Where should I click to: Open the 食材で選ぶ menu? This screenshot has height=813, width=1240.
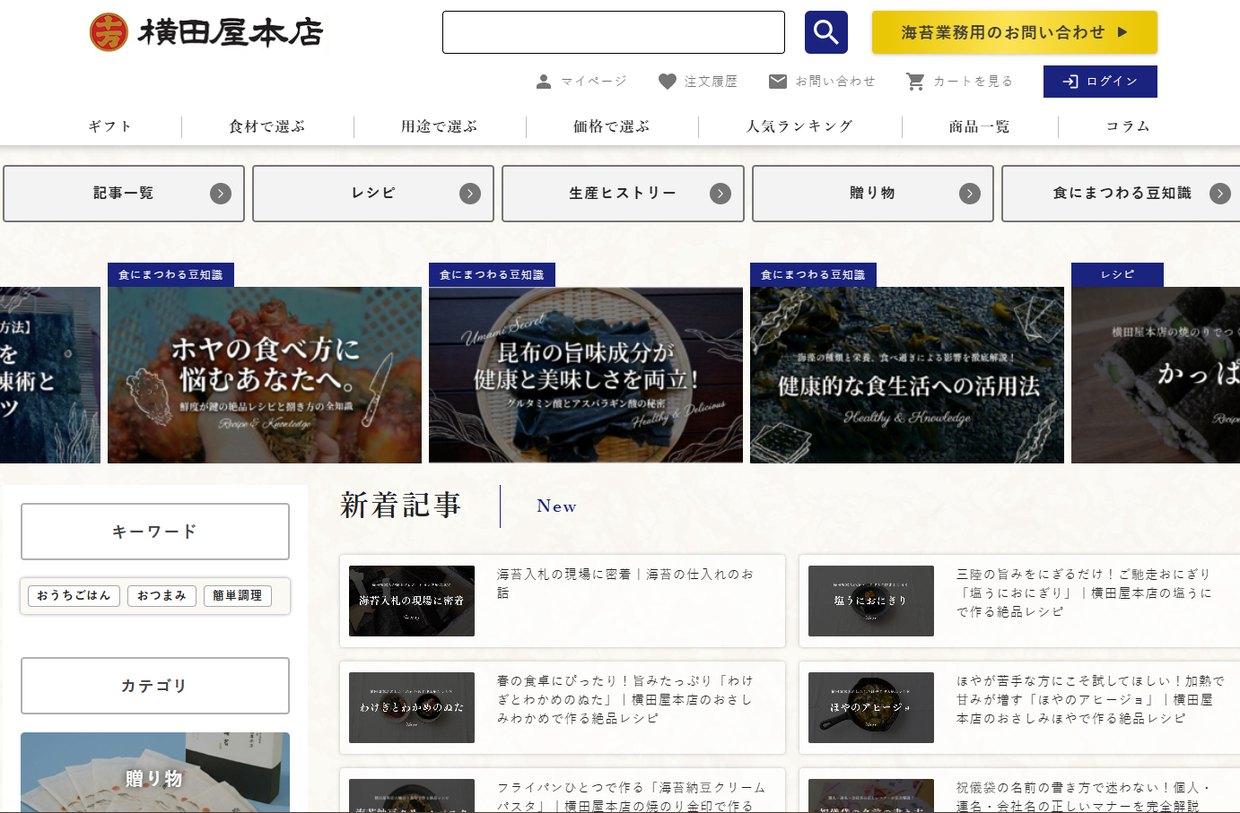pos(267,126)
